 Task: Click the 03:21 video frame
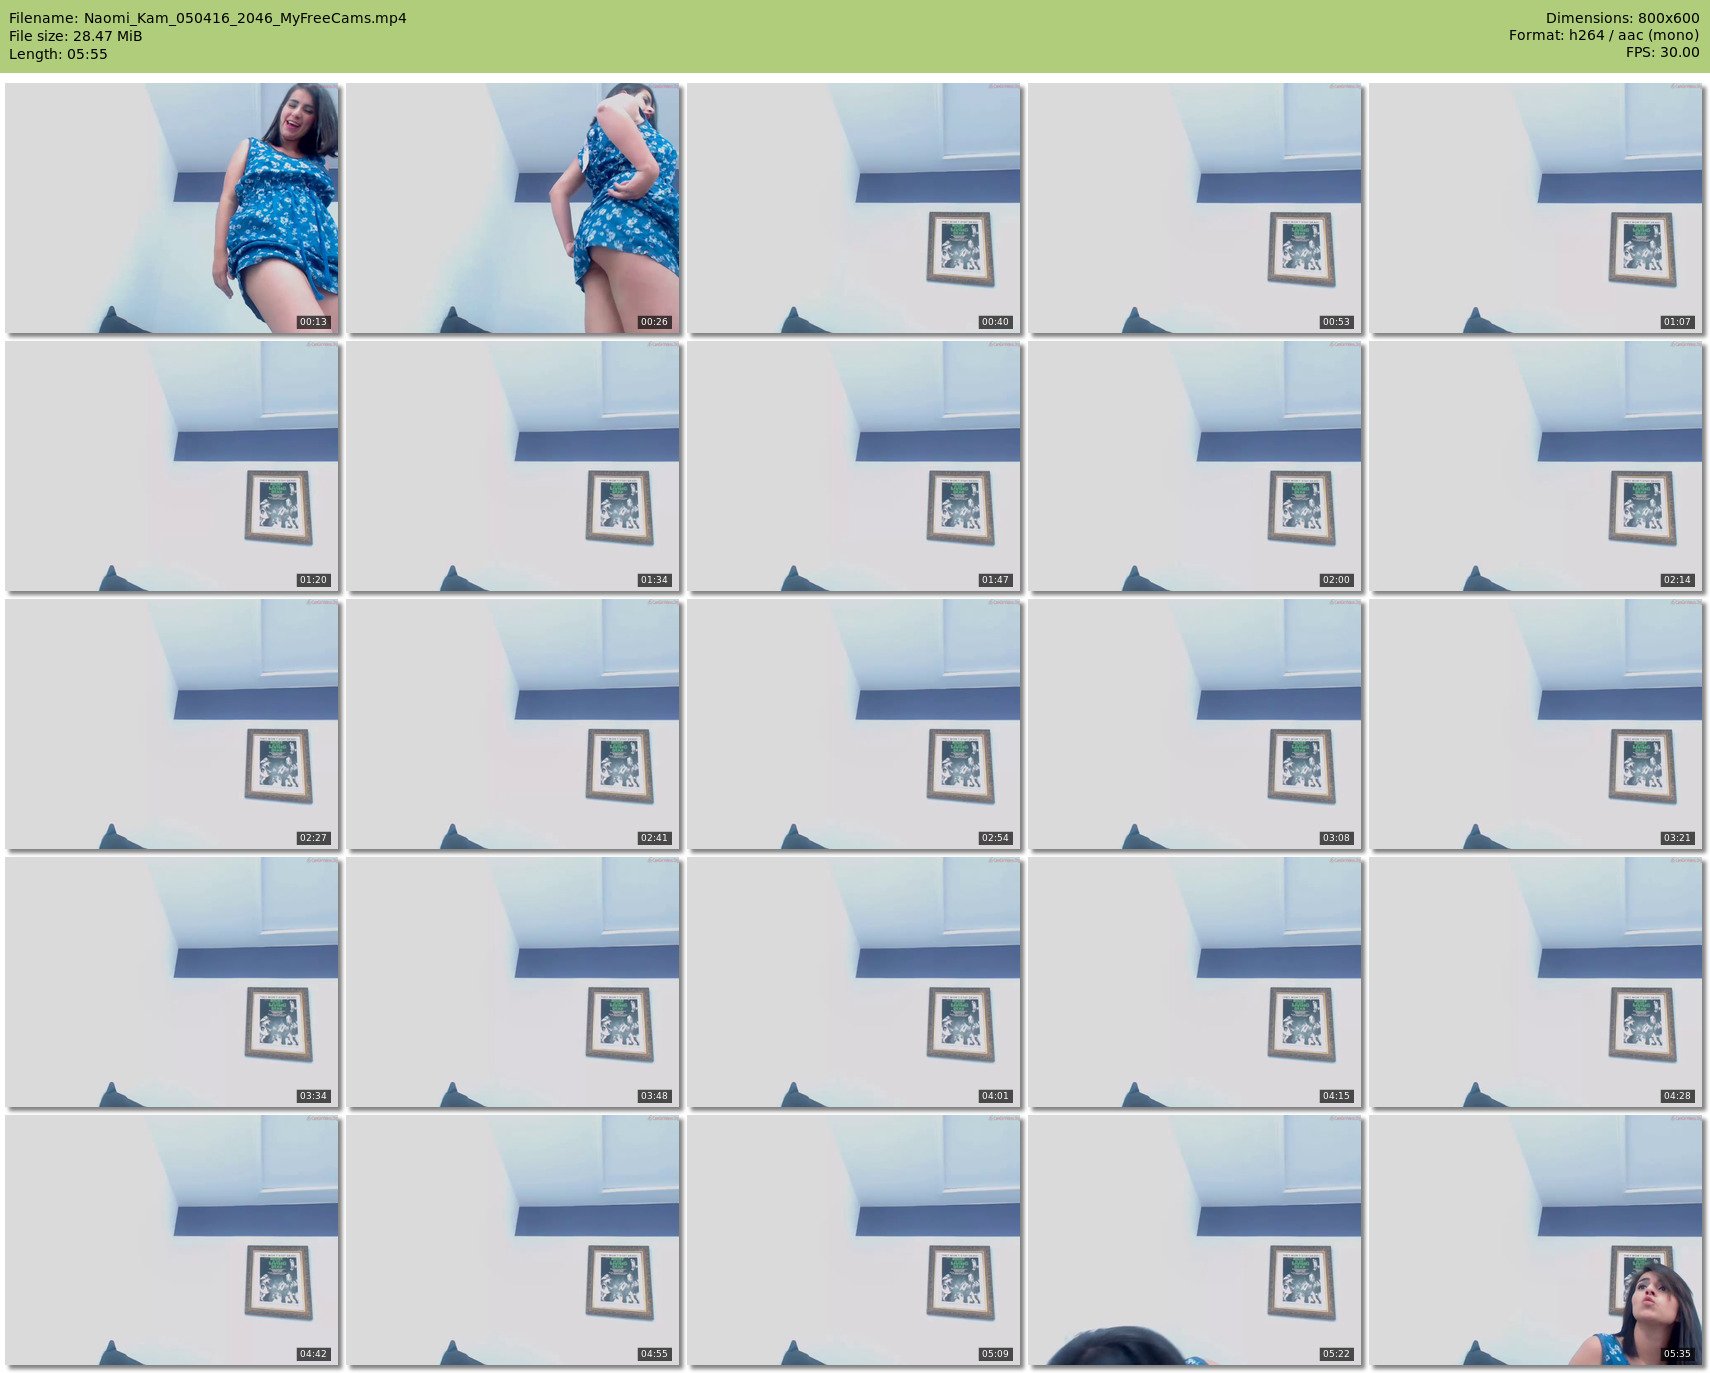(1536, 724)
